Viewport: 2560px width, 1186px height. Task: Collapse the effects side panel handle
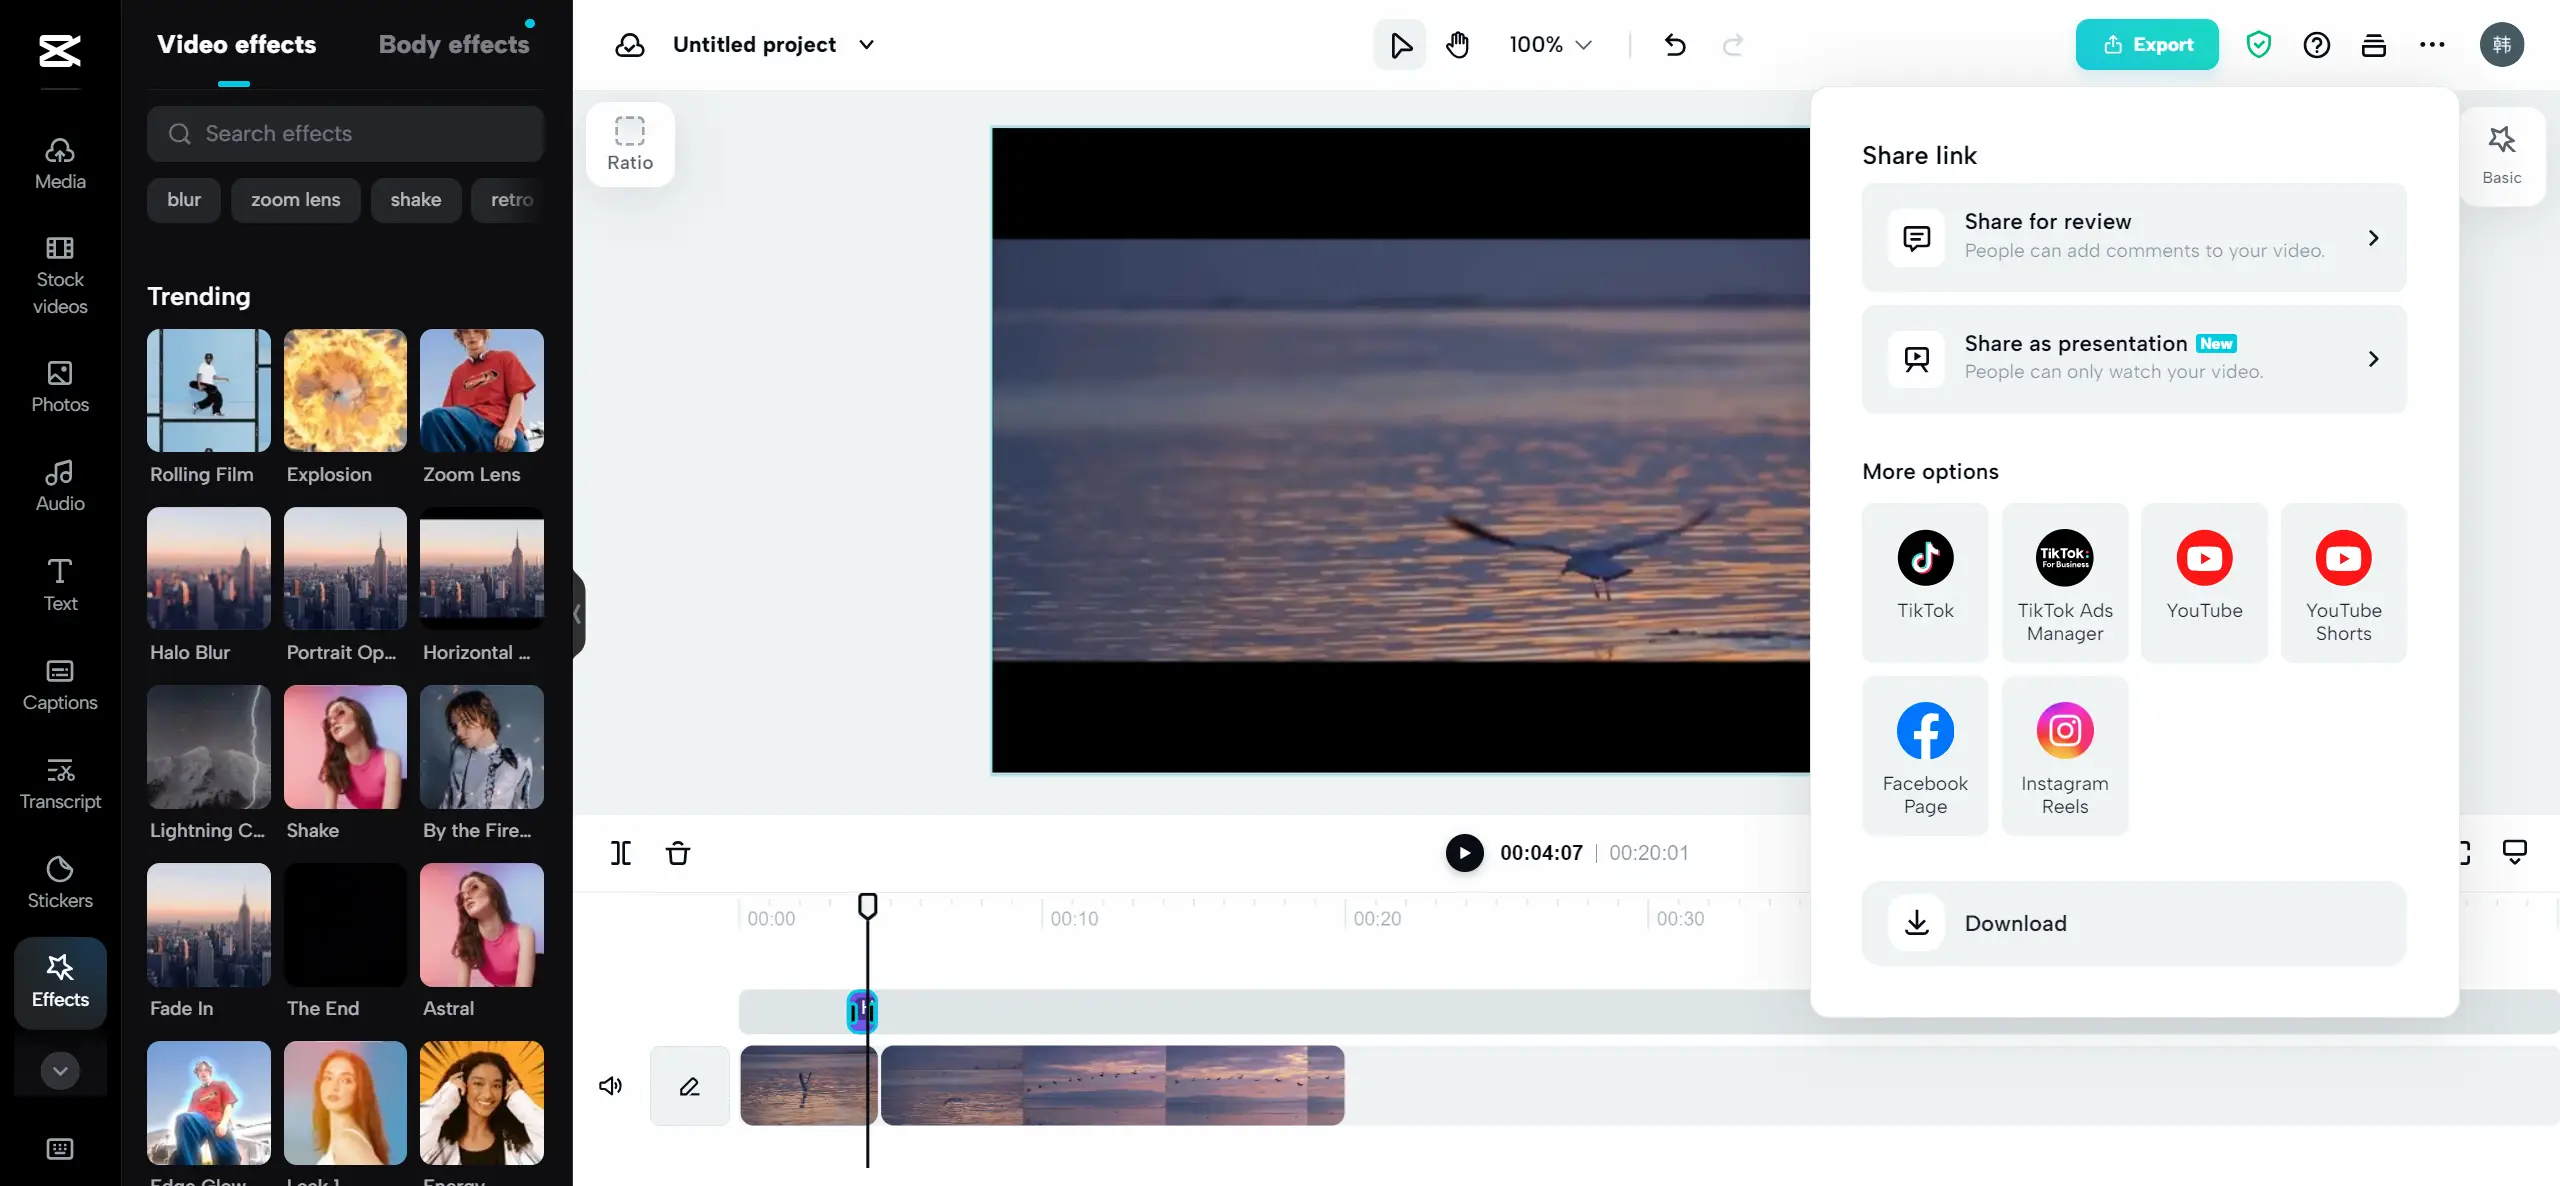point(577,614)
